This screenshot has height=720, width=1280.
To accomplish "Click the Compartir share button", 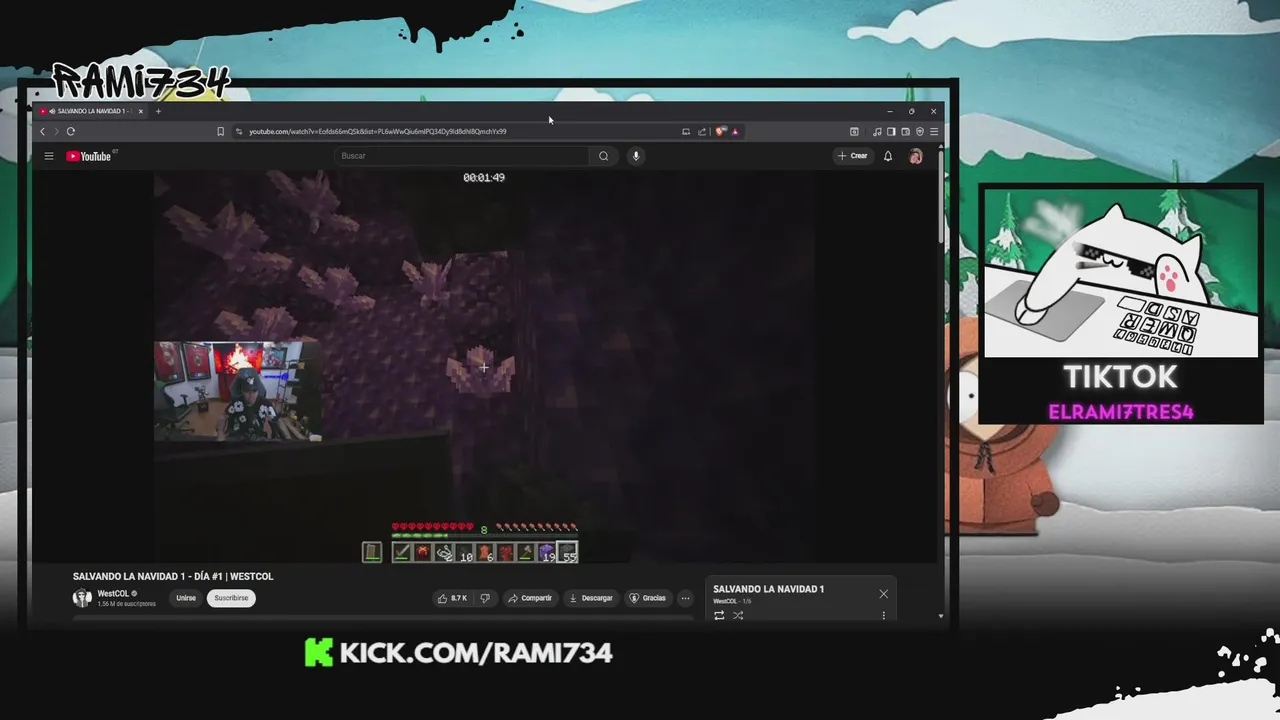I will click(530, 598).
